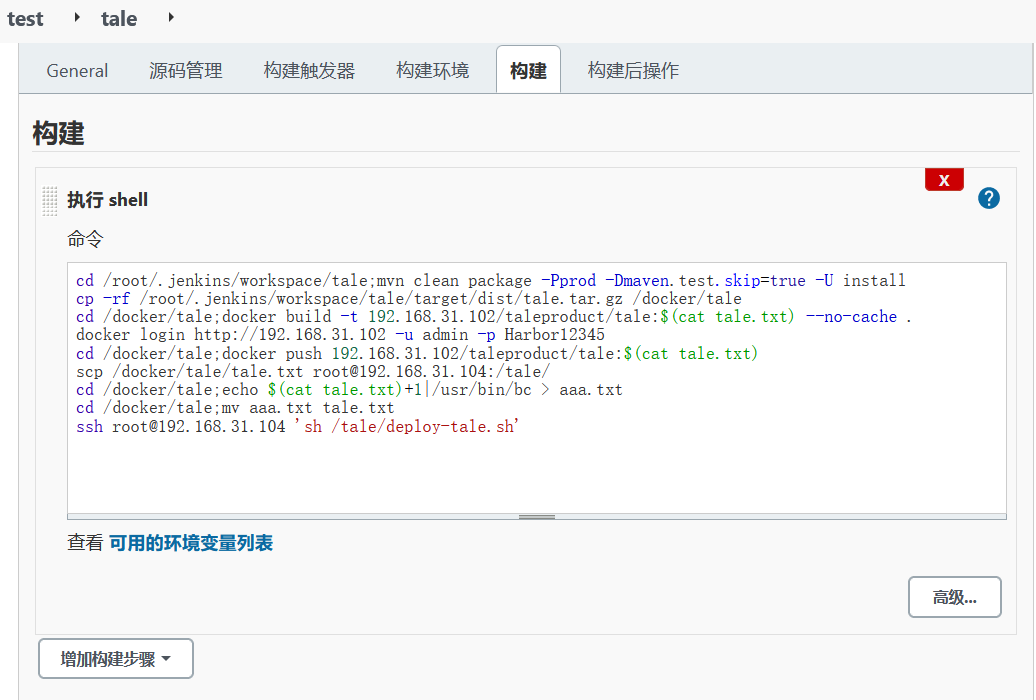Expand the breadcrumb arrow after test

pos(78,17)
